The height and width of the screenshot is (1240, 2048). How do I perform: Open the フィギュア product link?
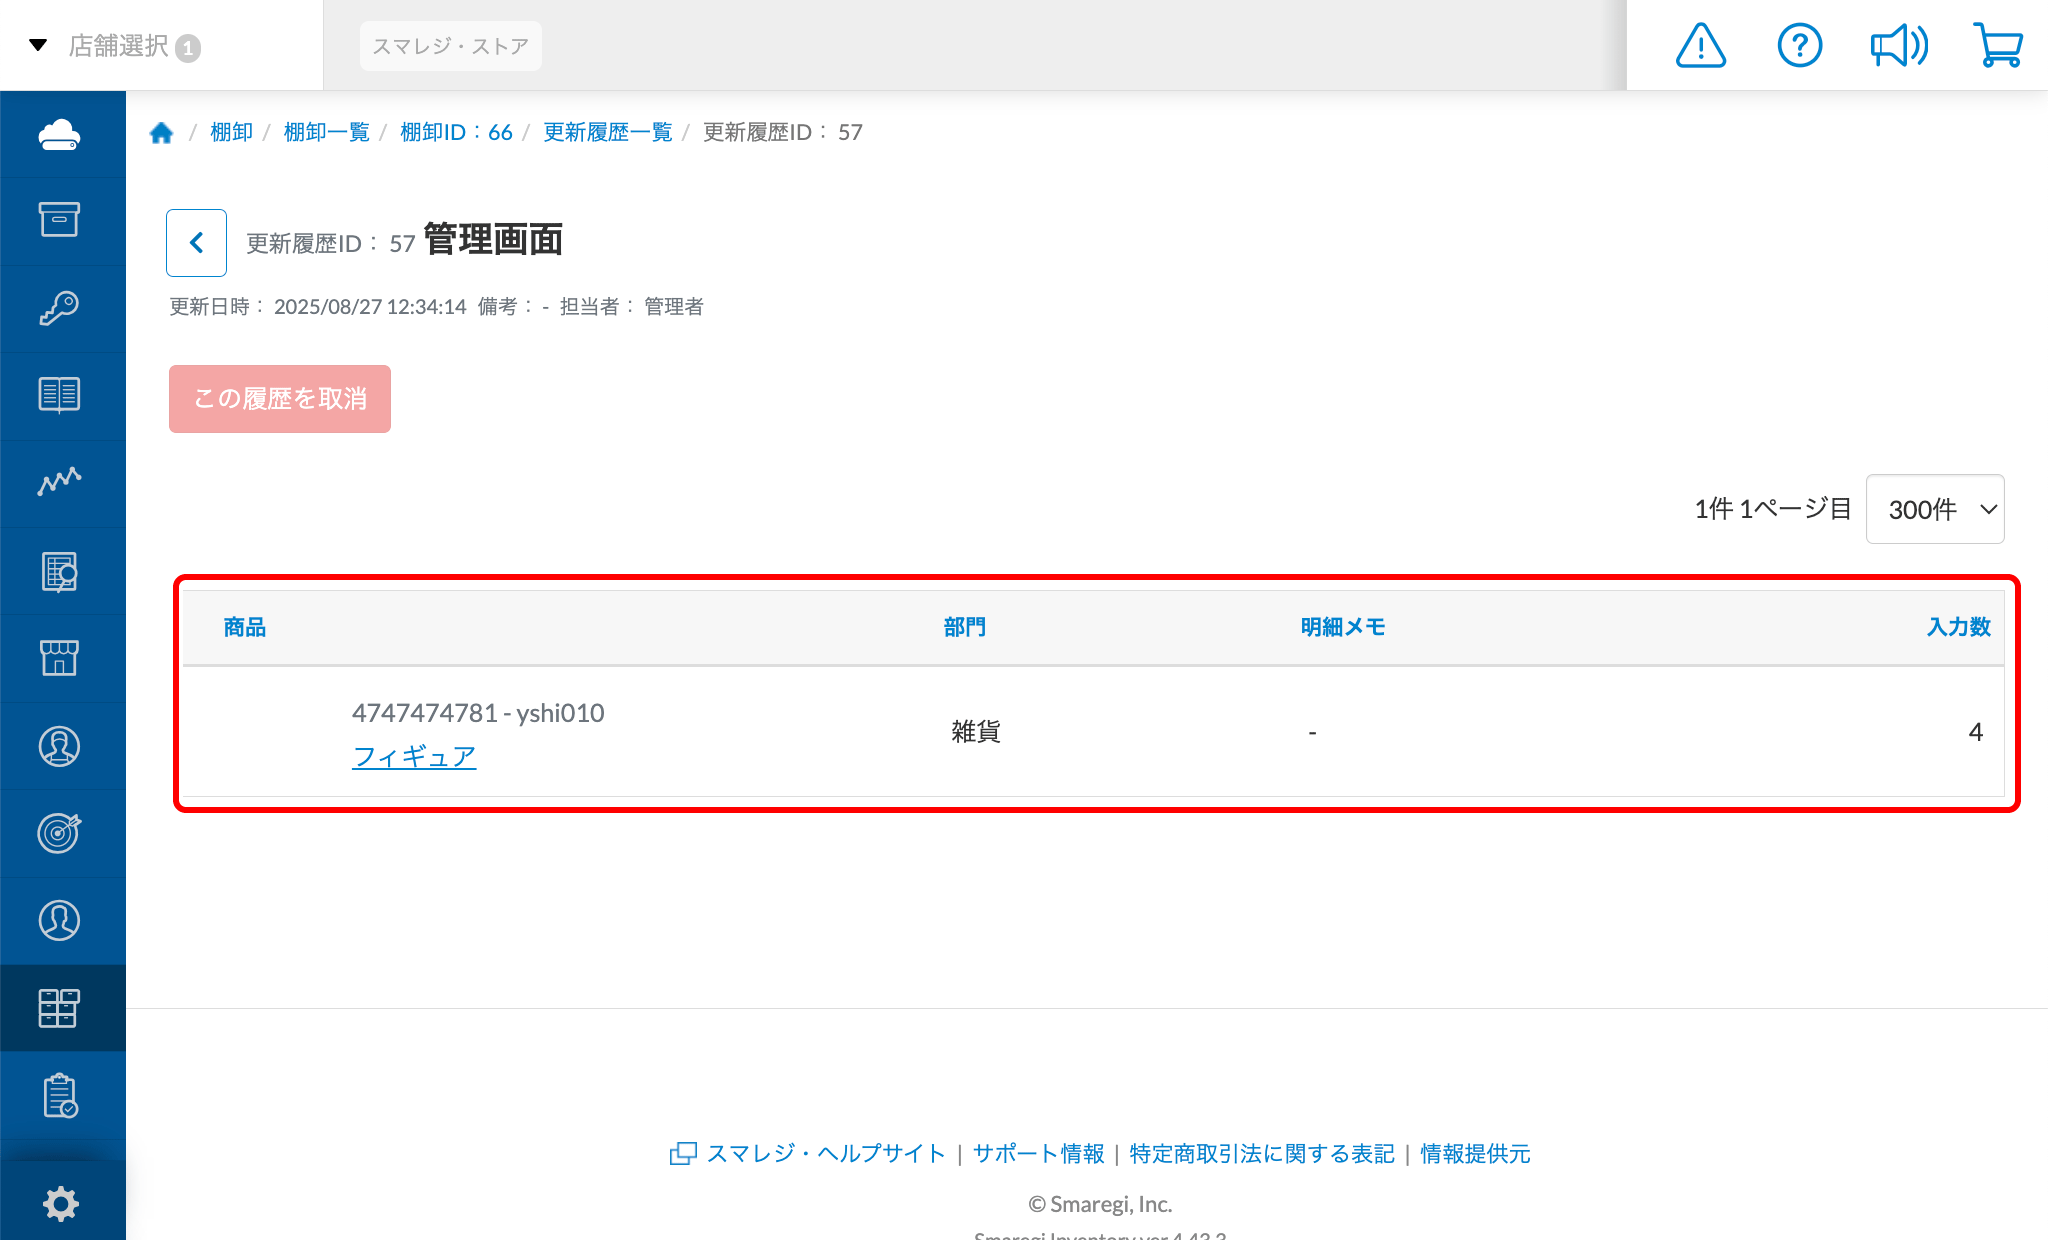point(414,756)
